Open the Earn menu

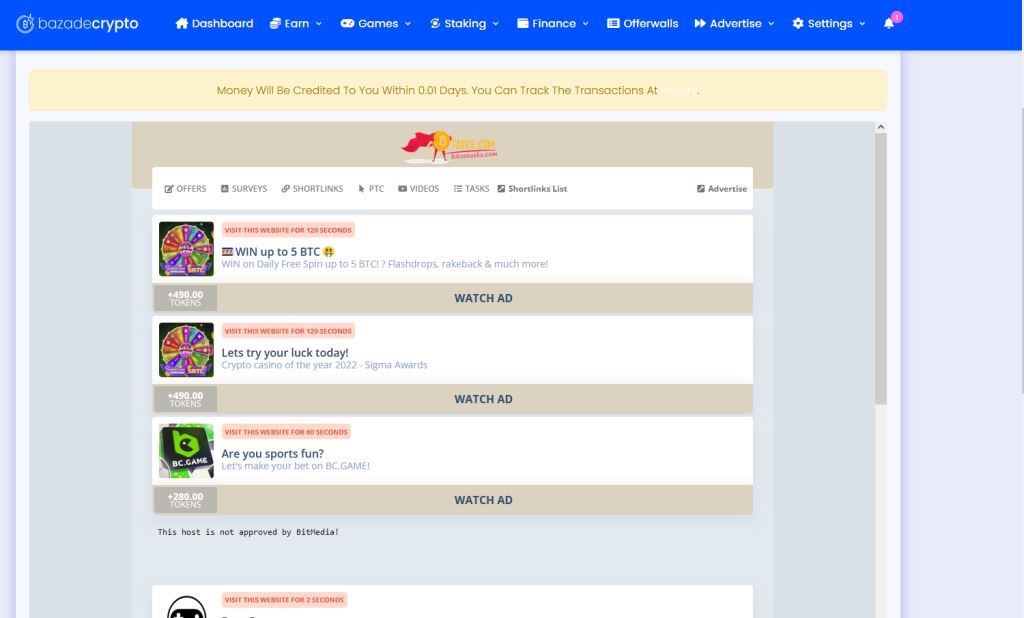coord(296,24)
